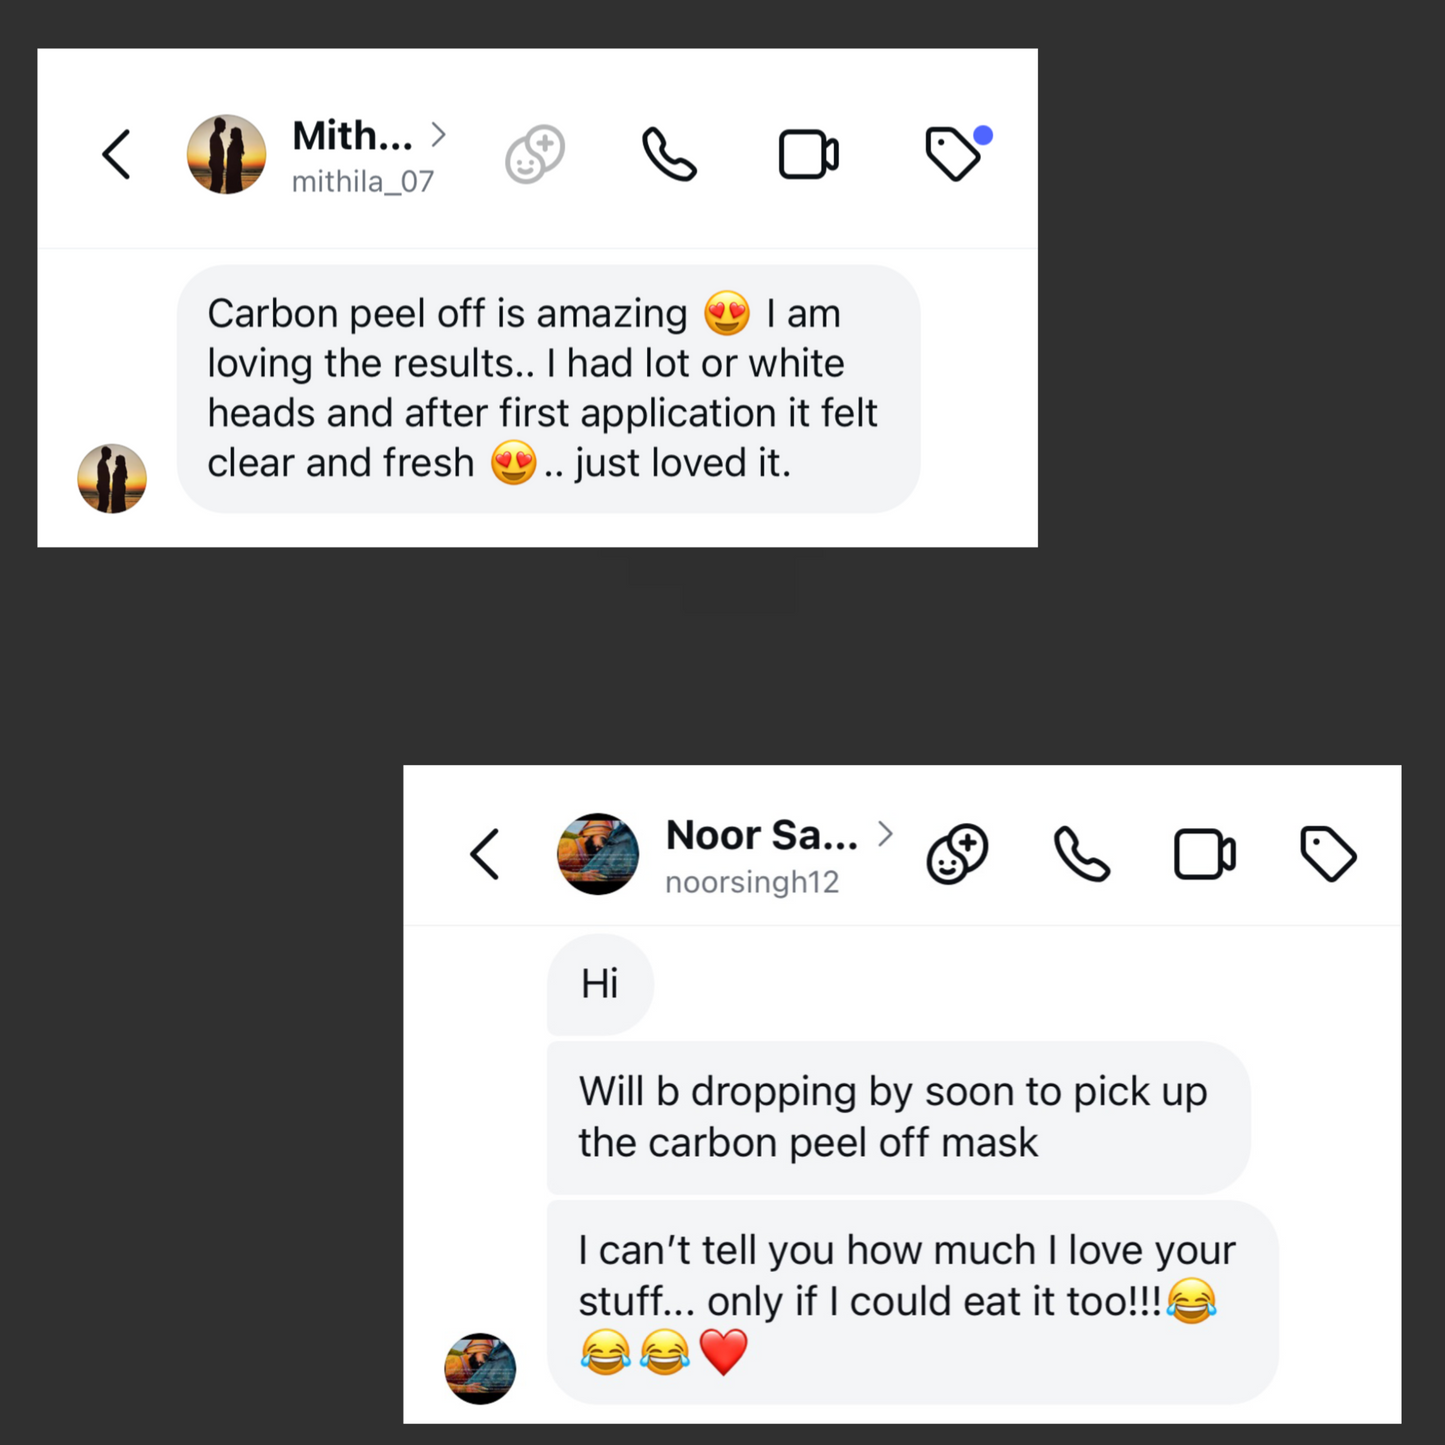Open mithila_07 header profile picture

click(x=227, y=154)
